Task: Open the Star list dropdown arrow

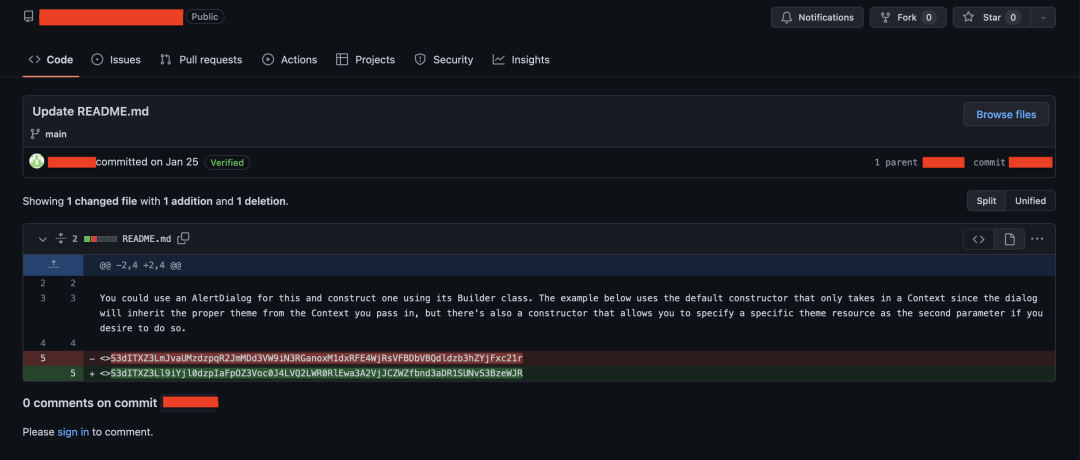Action: [1043, 17]
